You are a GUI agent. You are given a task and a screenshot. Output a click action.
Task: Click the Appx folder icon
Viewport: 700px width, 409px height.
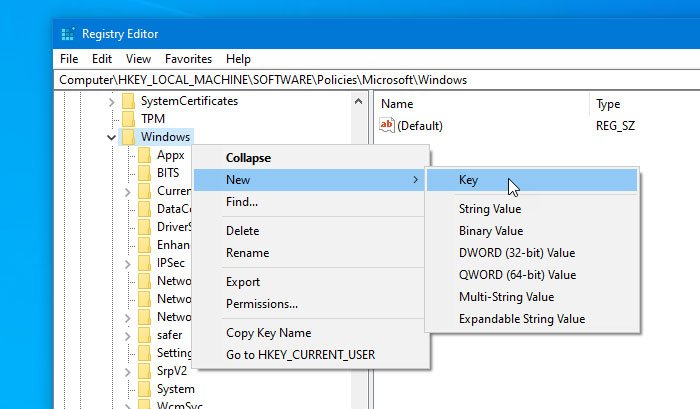click(x=144, y=155)
